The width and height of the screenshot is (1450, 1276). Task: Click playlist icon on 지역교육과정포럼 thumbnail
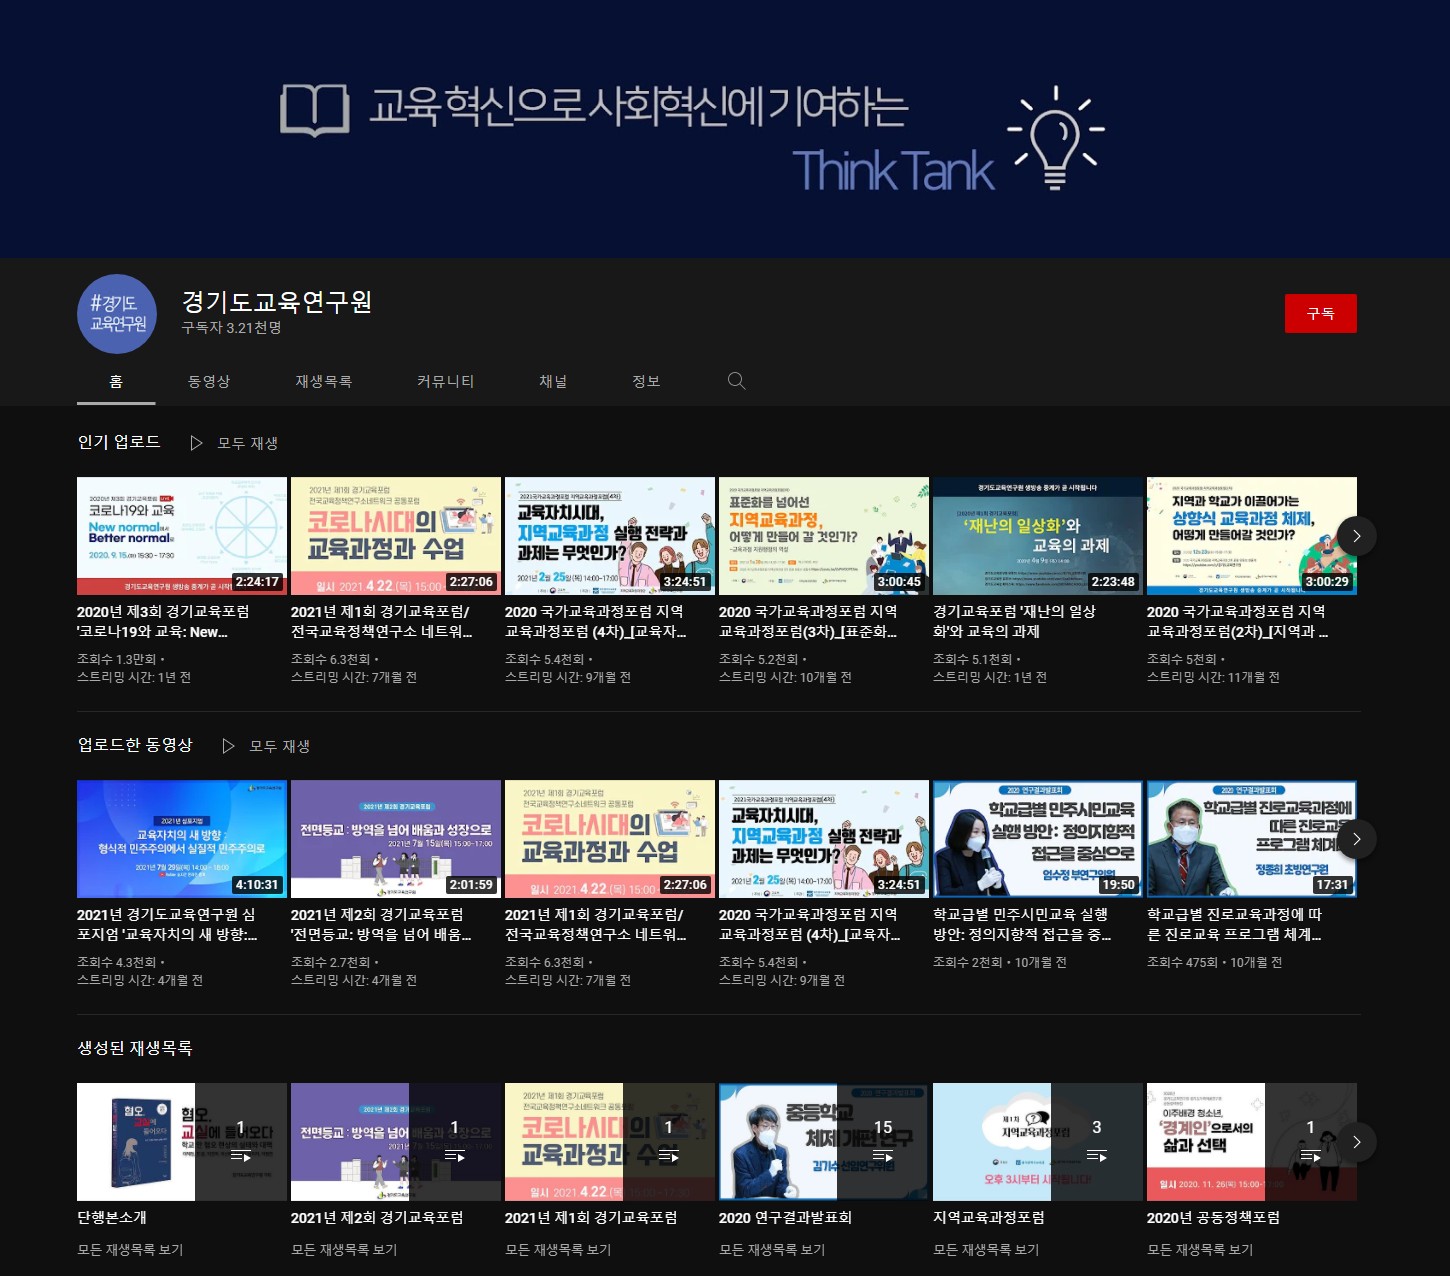(x=1097, y=1156)
